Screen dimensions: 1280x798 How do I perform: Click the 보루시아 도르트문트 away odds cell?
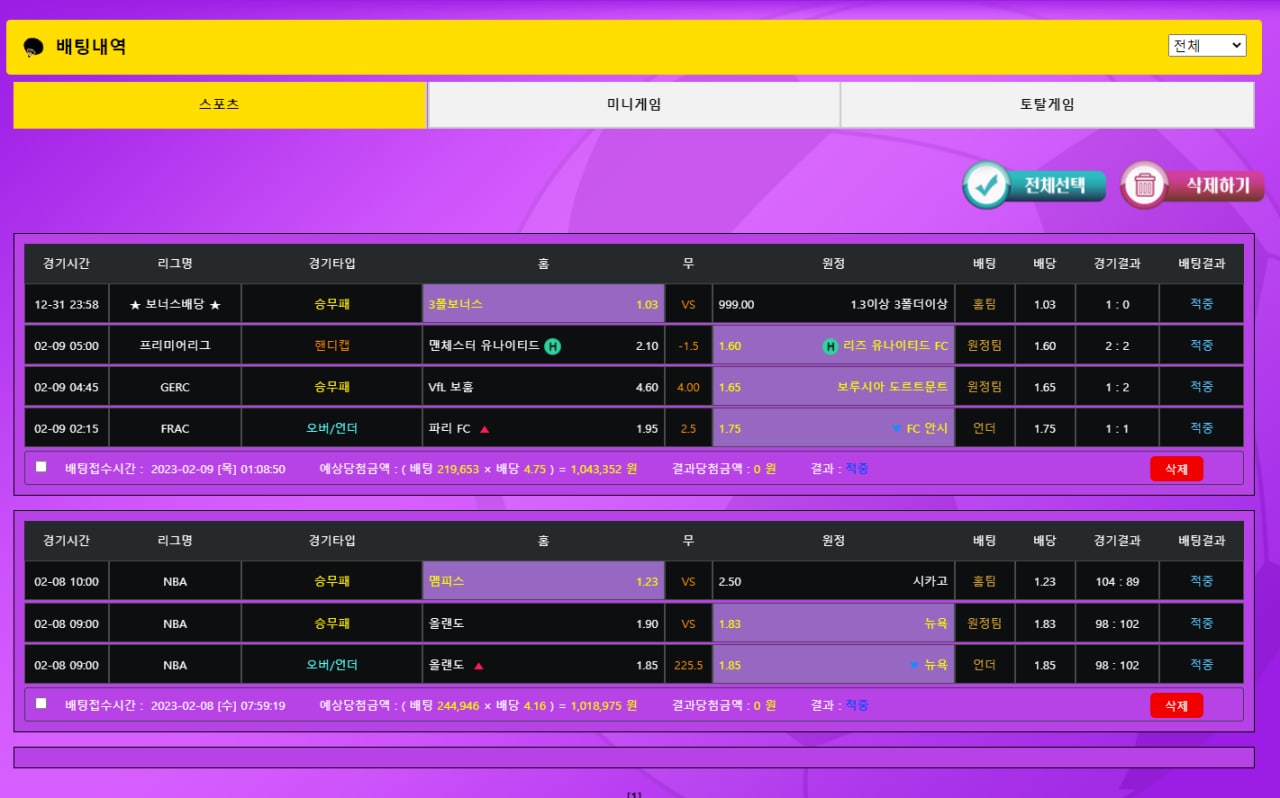coord(833,387)
